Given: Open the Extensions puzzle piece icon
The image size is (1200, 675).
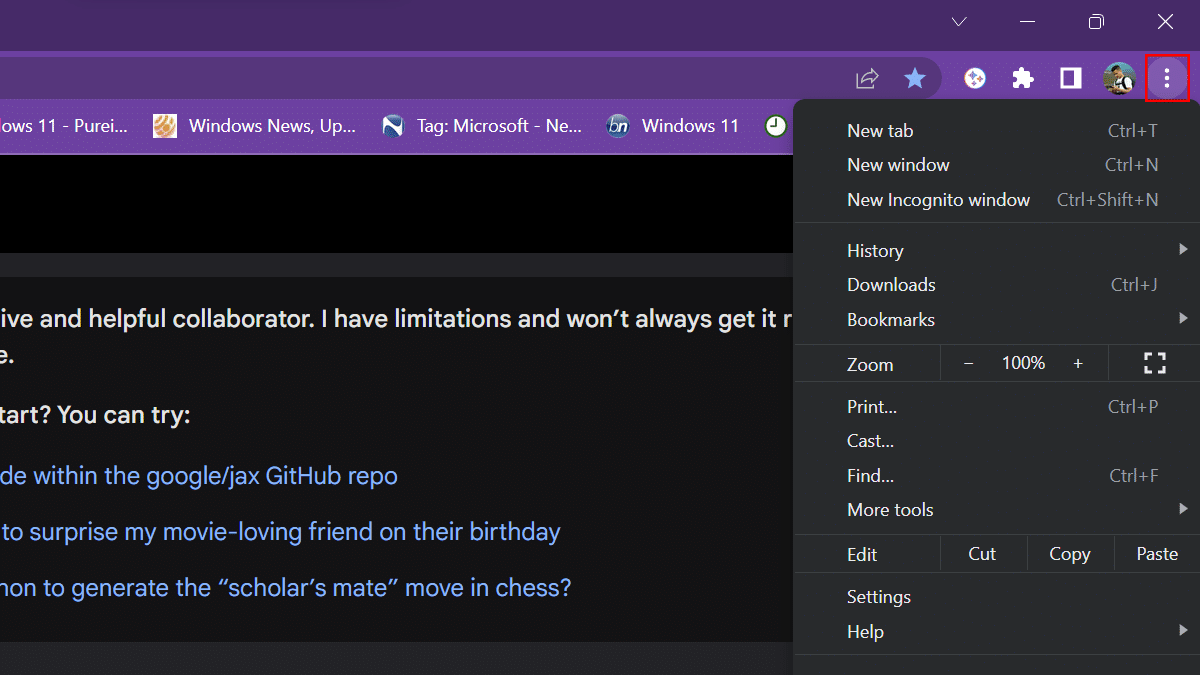Looking at the screenshot, I should pos(1023,78).
